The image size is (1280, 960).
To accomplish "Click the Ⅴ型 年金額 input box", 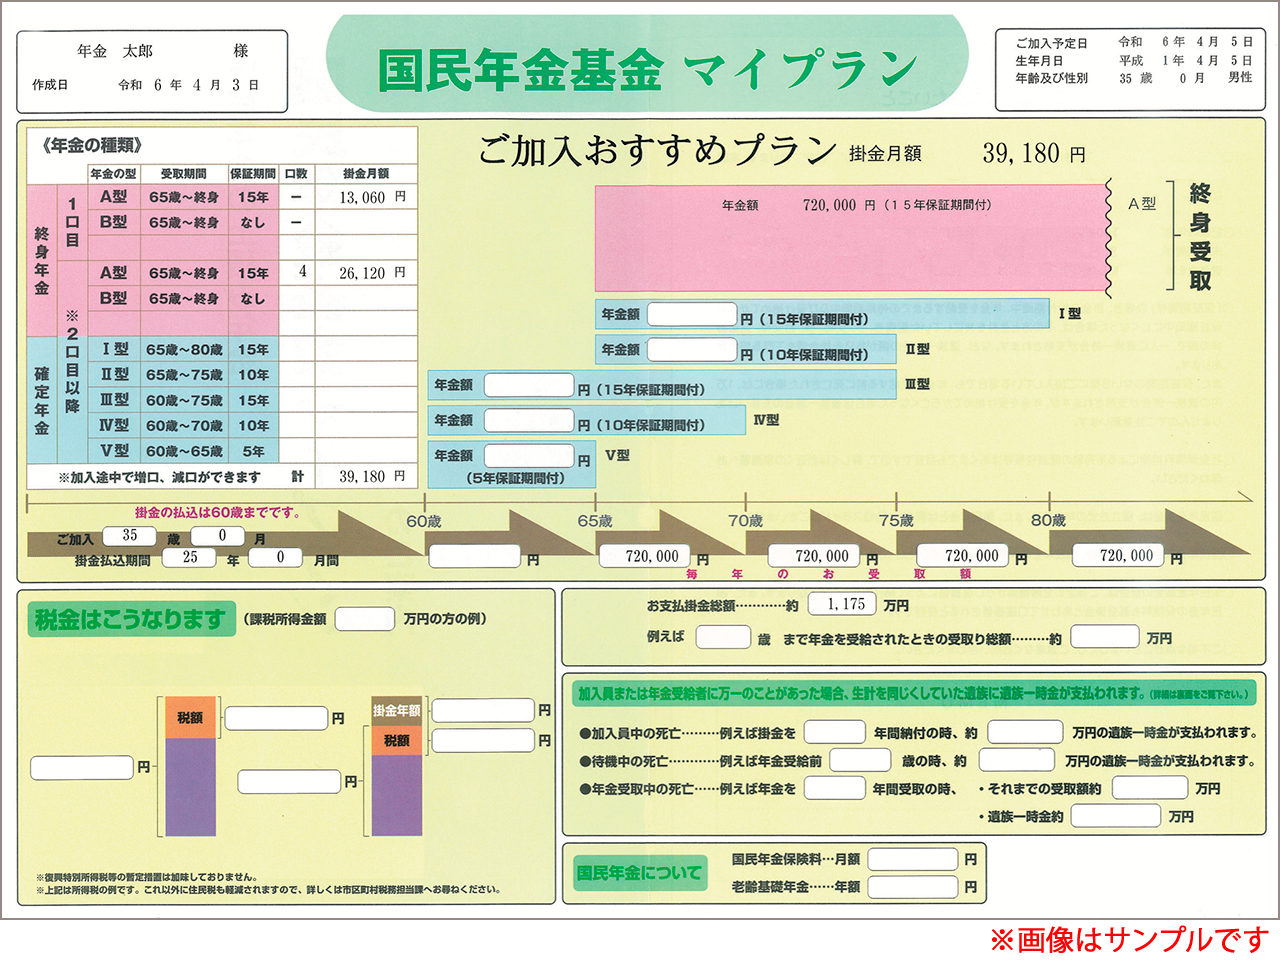I will pyautogui.click(x=529, y=455).
